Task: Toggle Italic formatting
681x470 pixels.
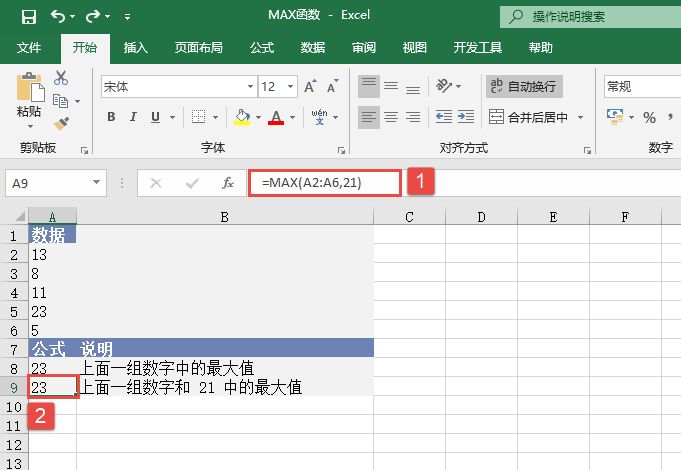Action: (x=135, y=118)
